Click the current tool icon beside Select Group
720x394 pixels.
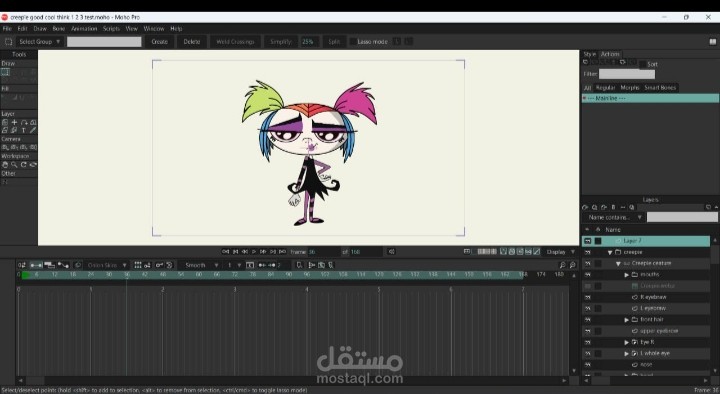coord(8,41)
